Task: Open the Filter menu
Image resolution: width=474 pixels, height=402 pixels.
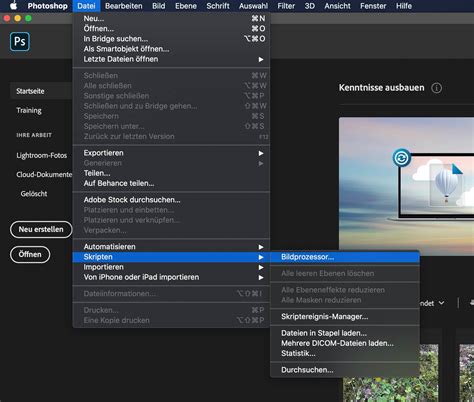Action: tap(286, 6)
